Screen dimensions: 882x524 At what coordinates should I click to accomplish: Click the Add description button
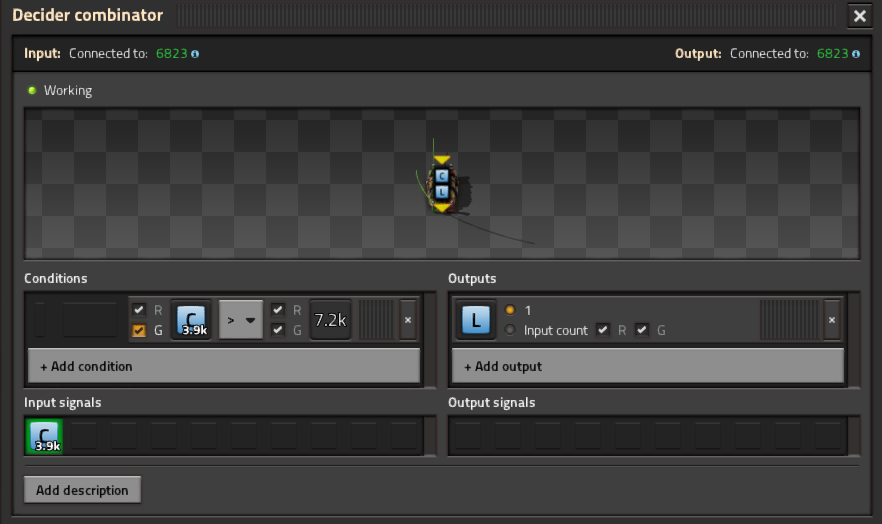tap(82, 490)
